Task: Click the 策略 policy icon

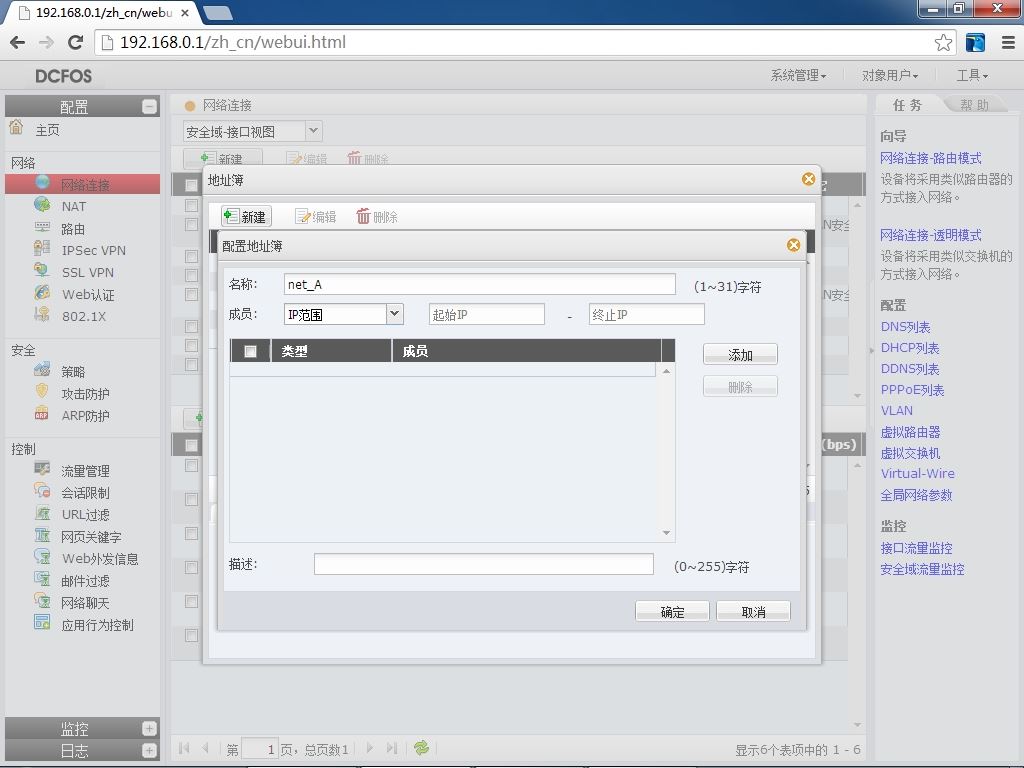Action: [42, 370]
